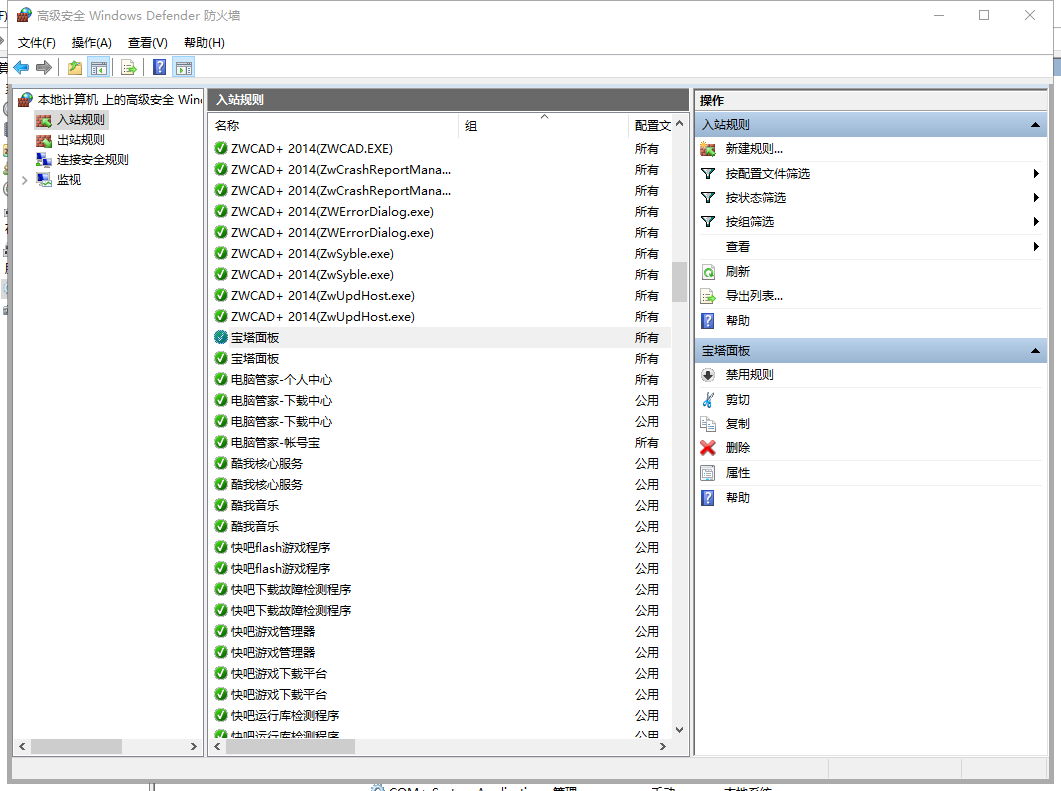Click the tree pane scroll right arrow
The image size is (1061, 791).
tap(194, 746)
